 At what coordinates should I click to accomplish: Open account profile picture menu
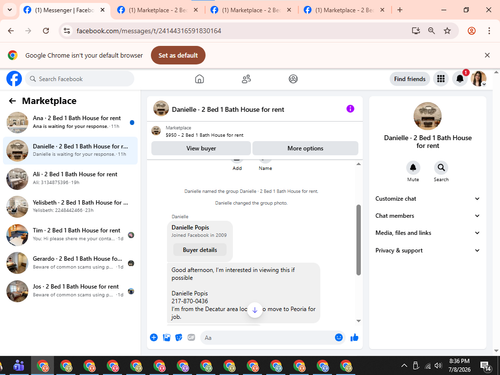[479, 79]
